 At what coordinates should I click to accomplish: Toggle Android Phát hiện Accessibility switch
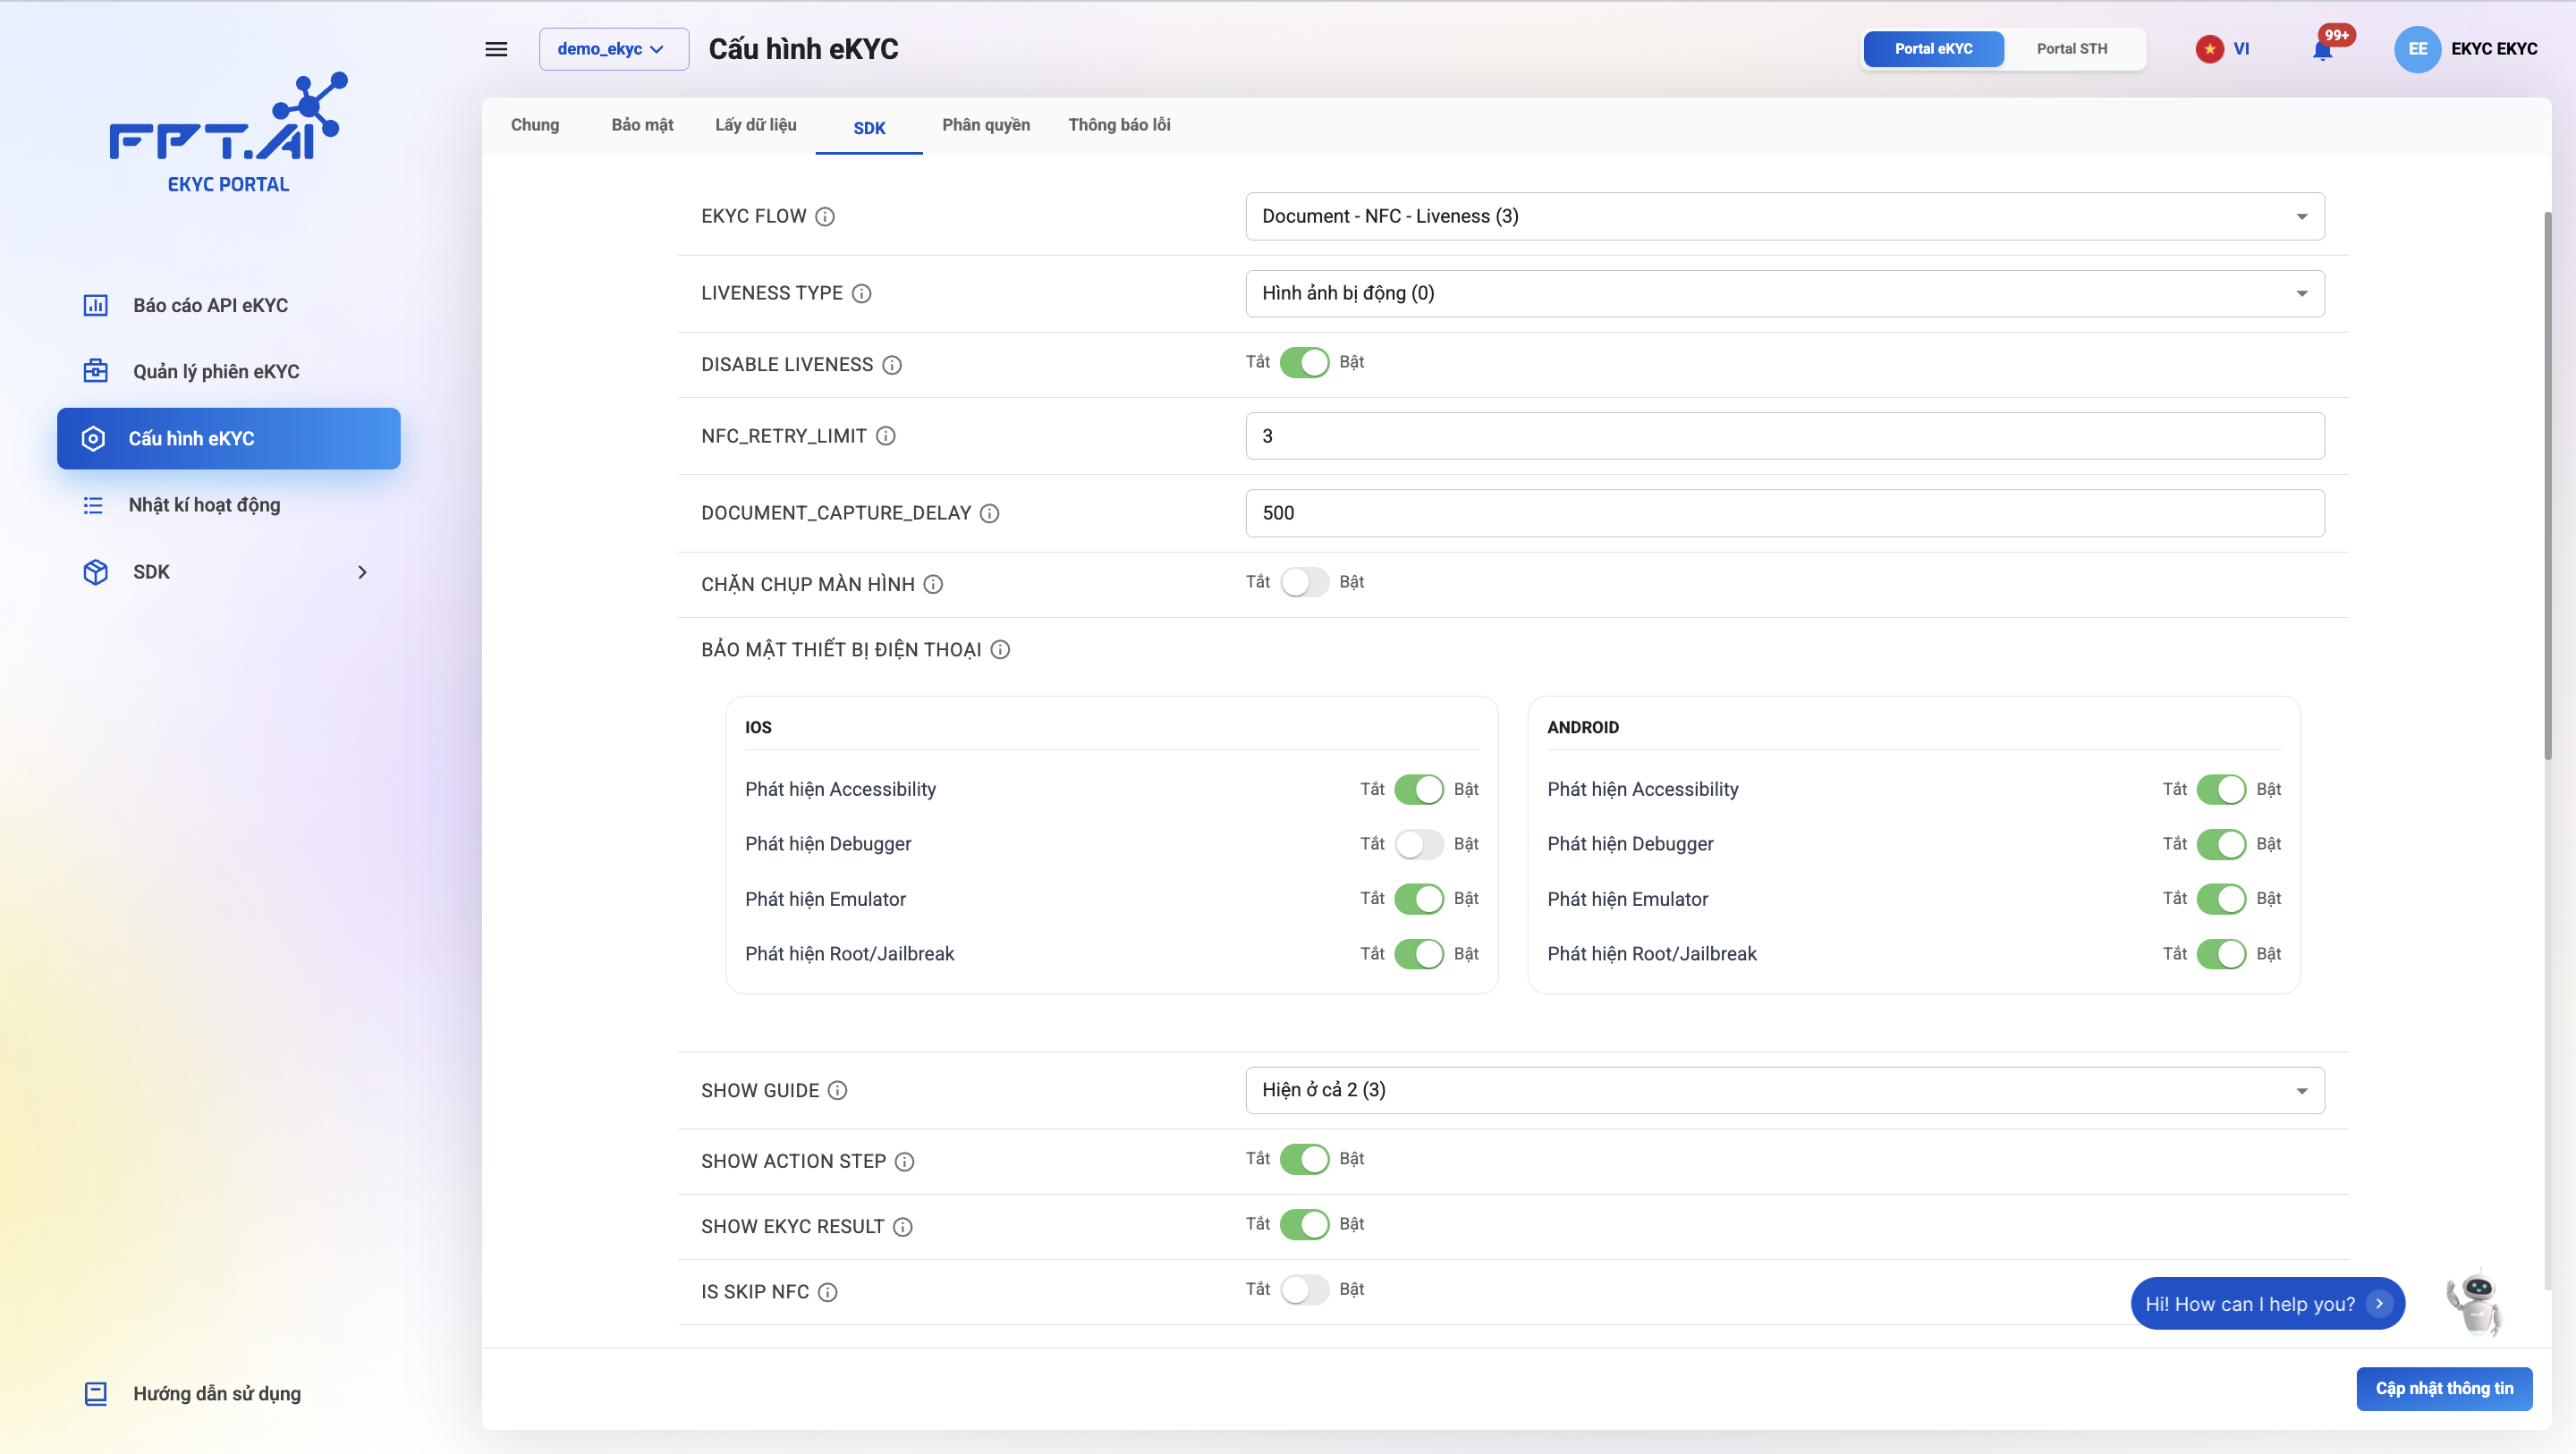click(2221, 790)
